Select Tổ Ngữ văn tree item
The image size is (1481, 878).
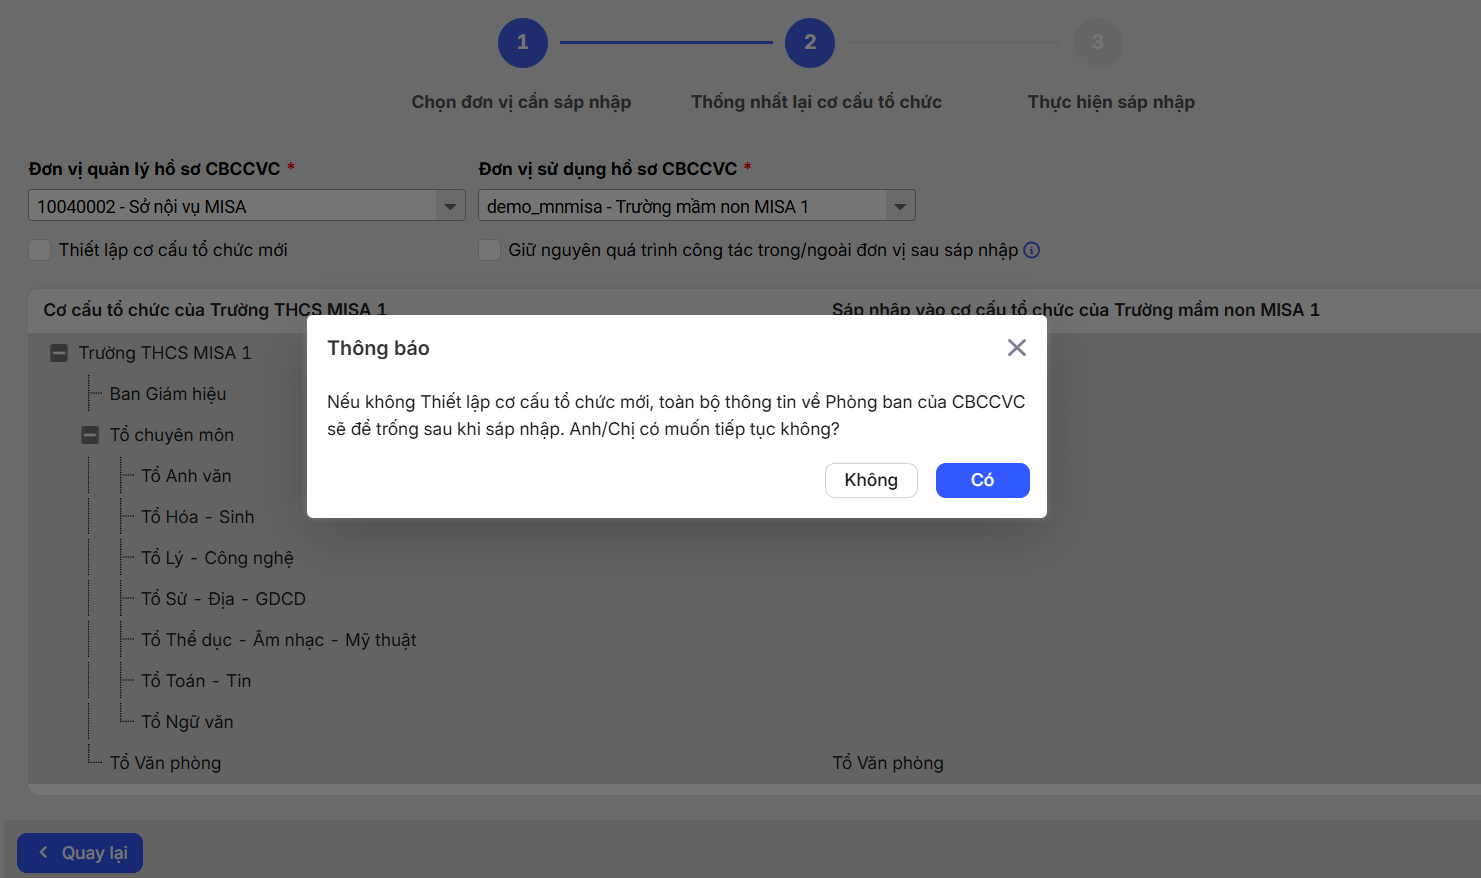(187, 722)
